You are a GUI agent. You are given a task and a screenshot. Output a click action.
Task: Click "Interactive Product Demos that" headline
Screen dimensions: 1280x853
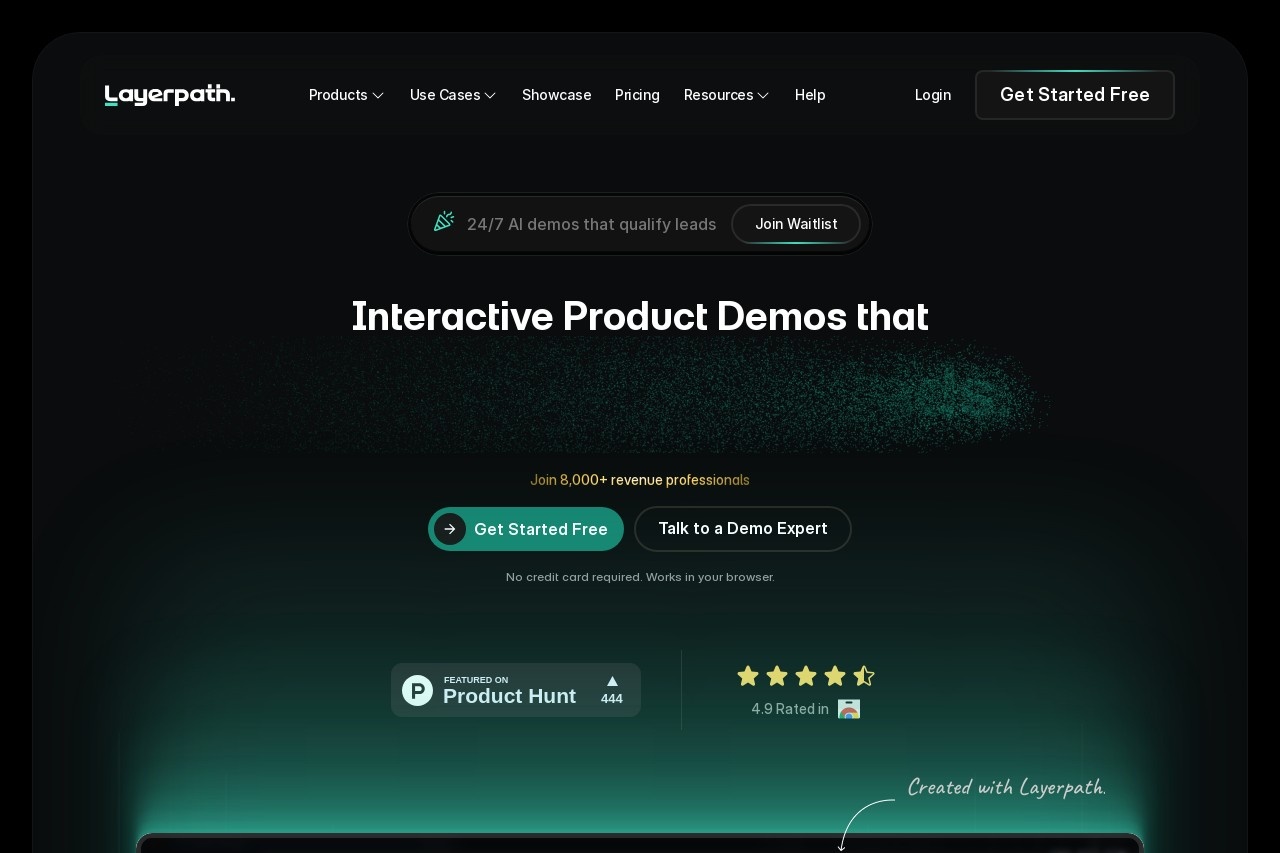click(x=640, y=316)
